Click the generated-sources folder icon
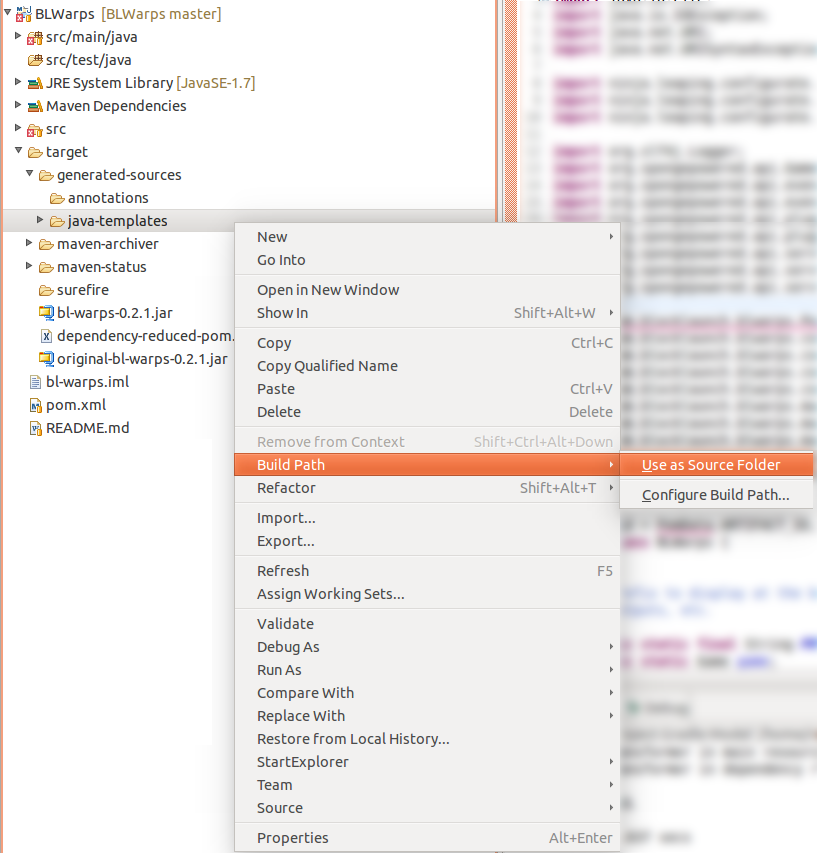The image size is (817, 853). coord(46,175)
